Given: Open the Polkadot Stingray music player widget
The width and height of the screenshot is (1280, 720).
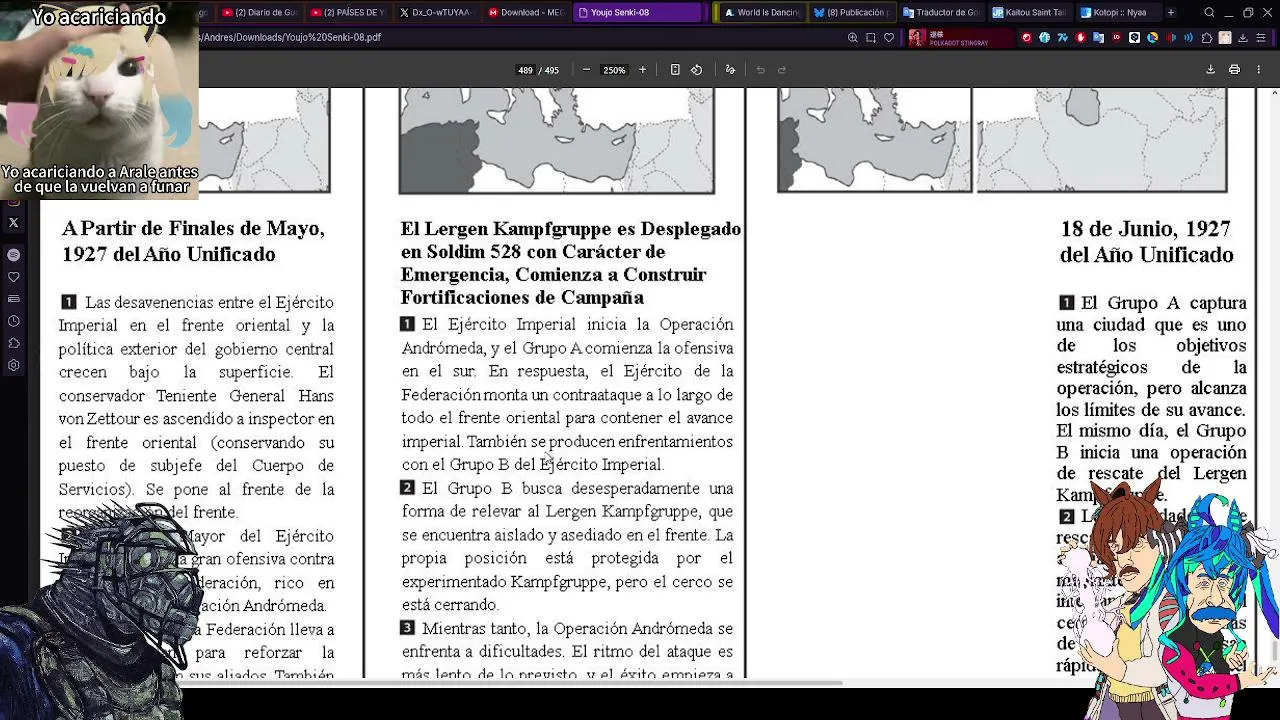Looking at the screenshot, I should click(x=962, y=38).
